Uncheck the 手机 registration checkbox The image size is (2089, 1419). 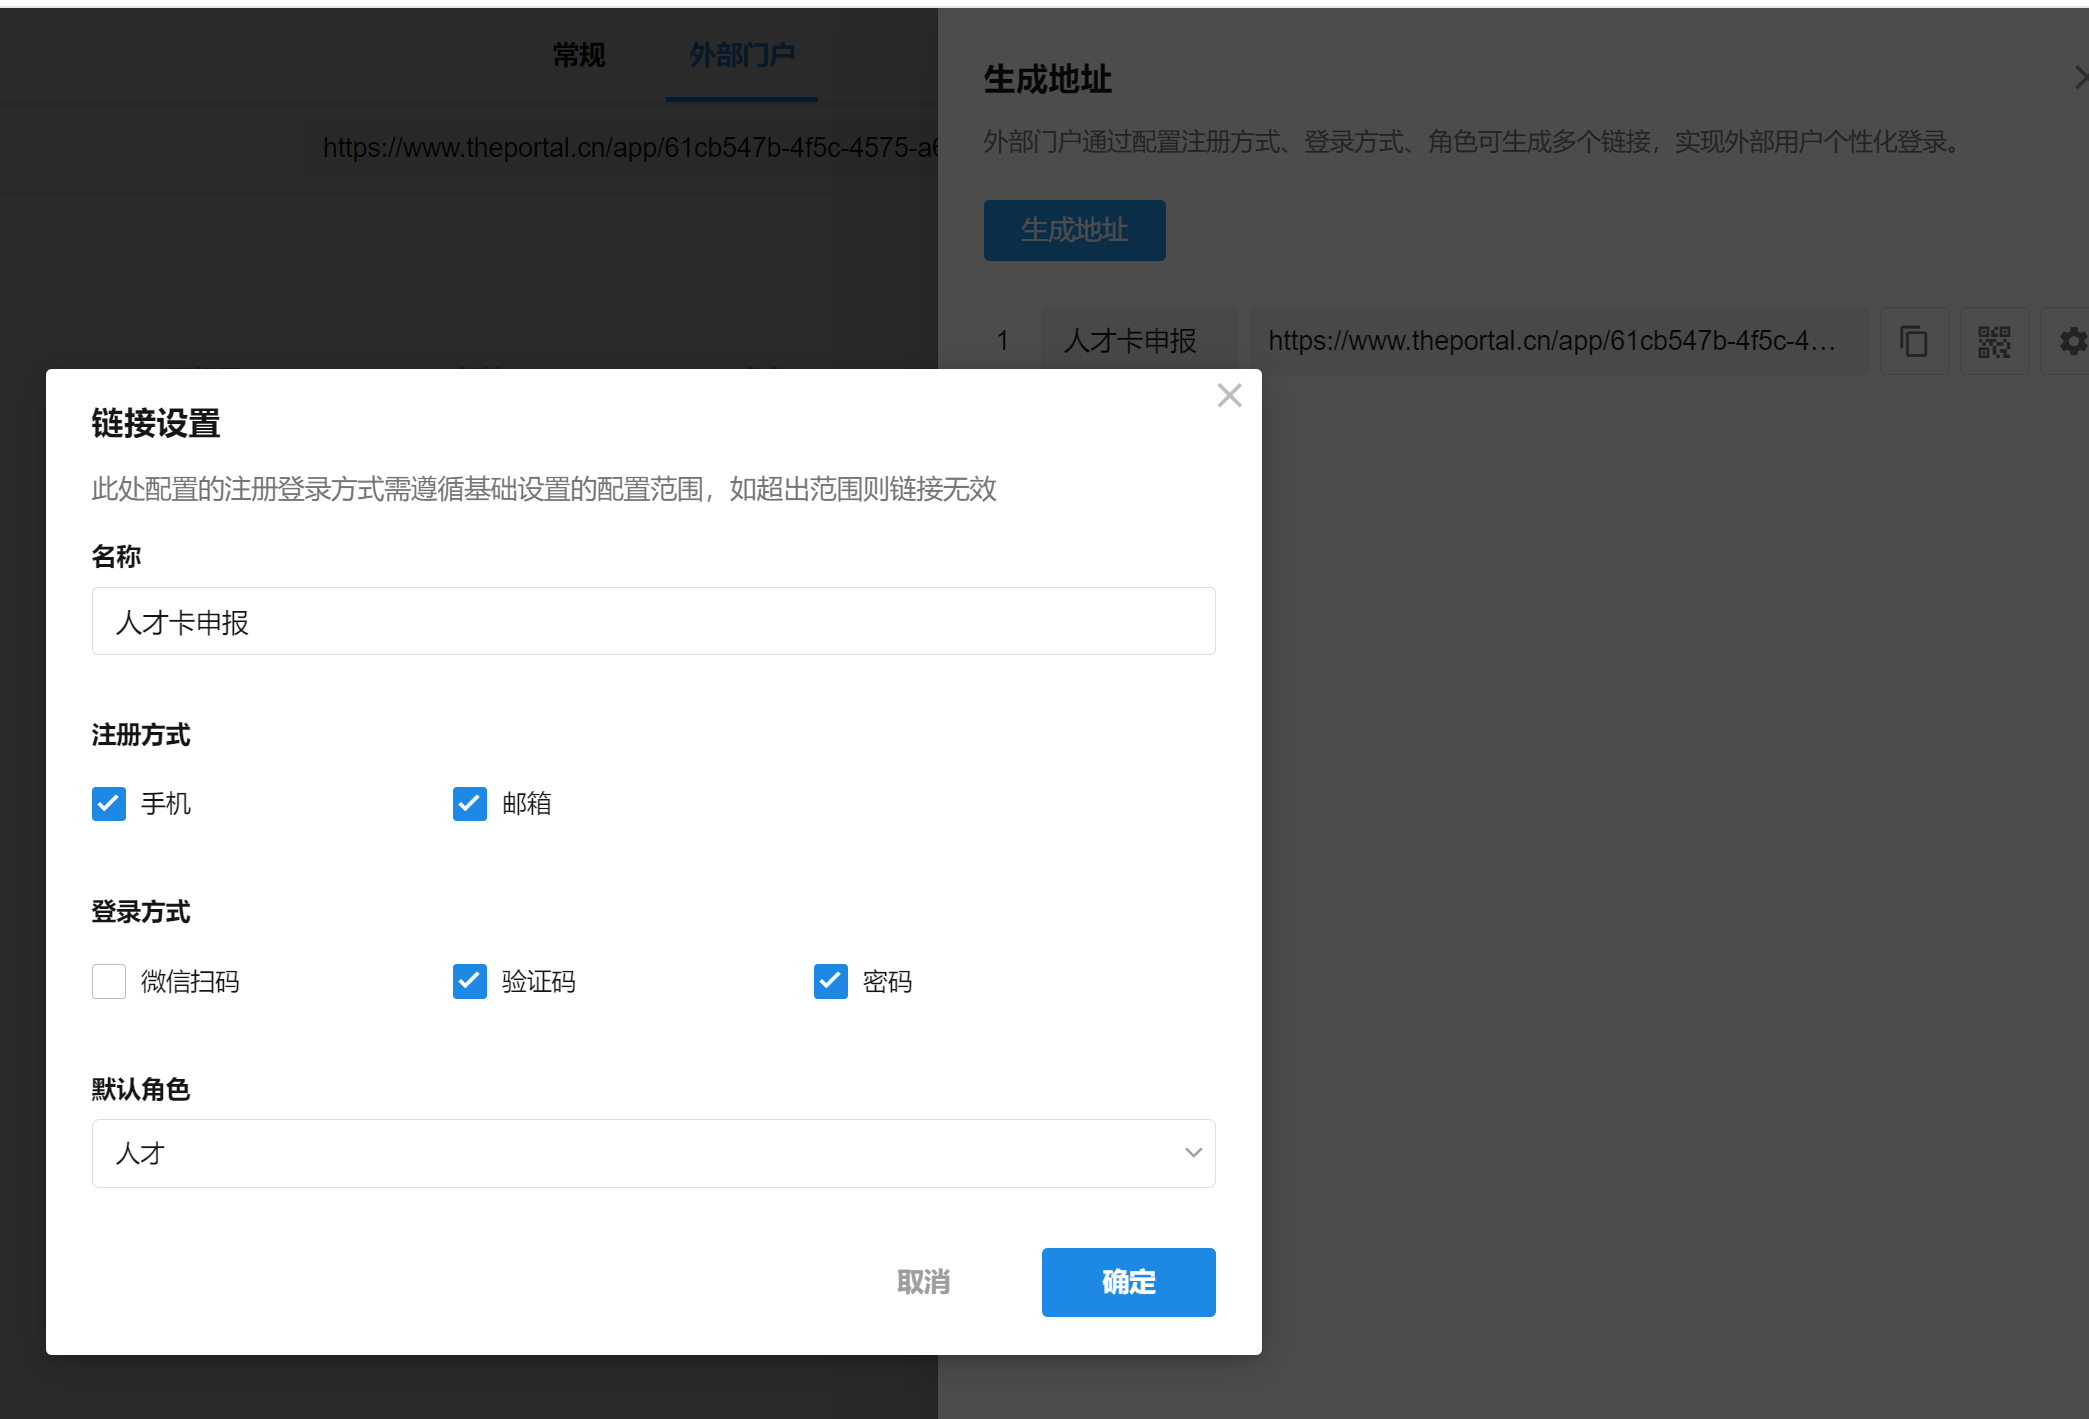(109, 804)
